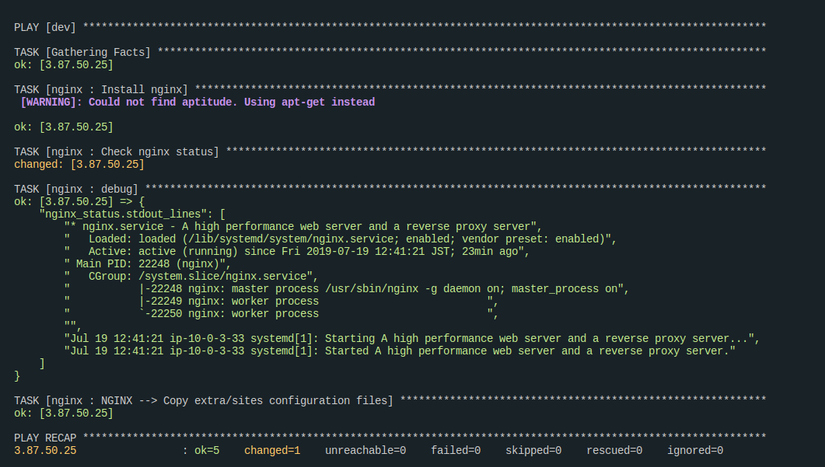Click the changed: [3.87.50.25] result line
Image resolution: width=825 pixels, height=467 pixels.
tap(79, 165)
